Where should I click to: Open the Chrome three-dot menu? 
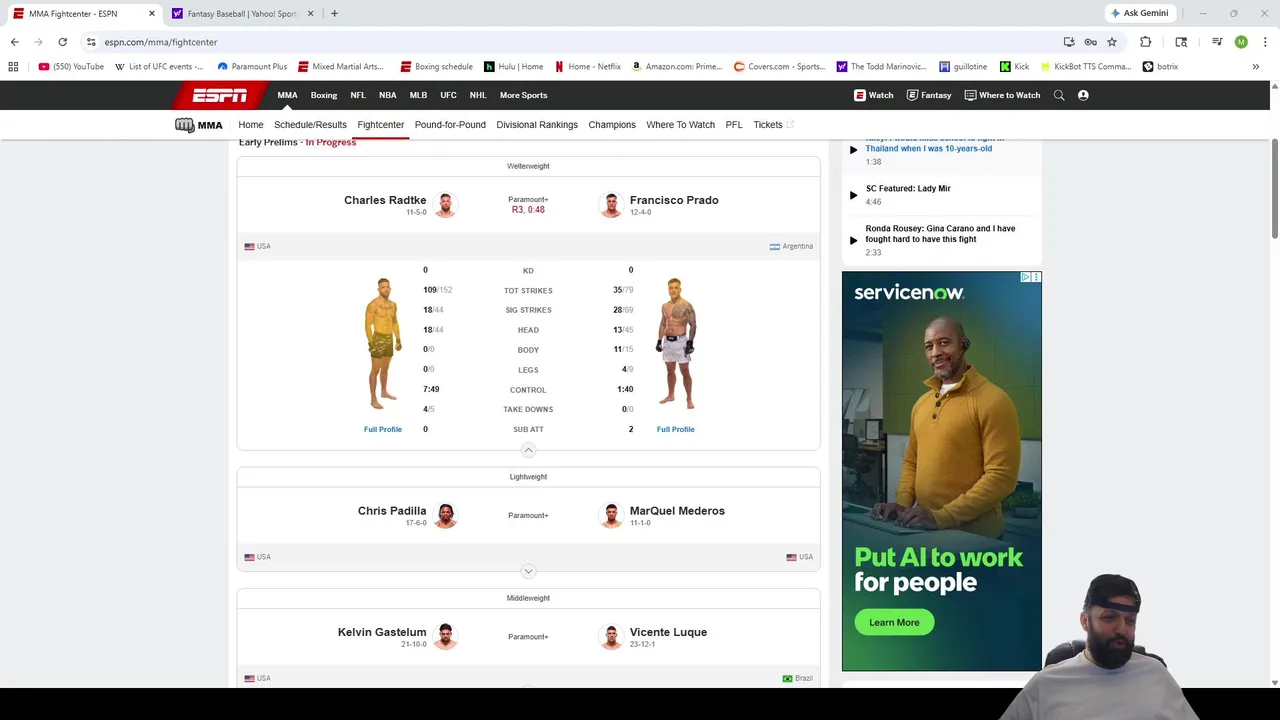click(1264, 42)
